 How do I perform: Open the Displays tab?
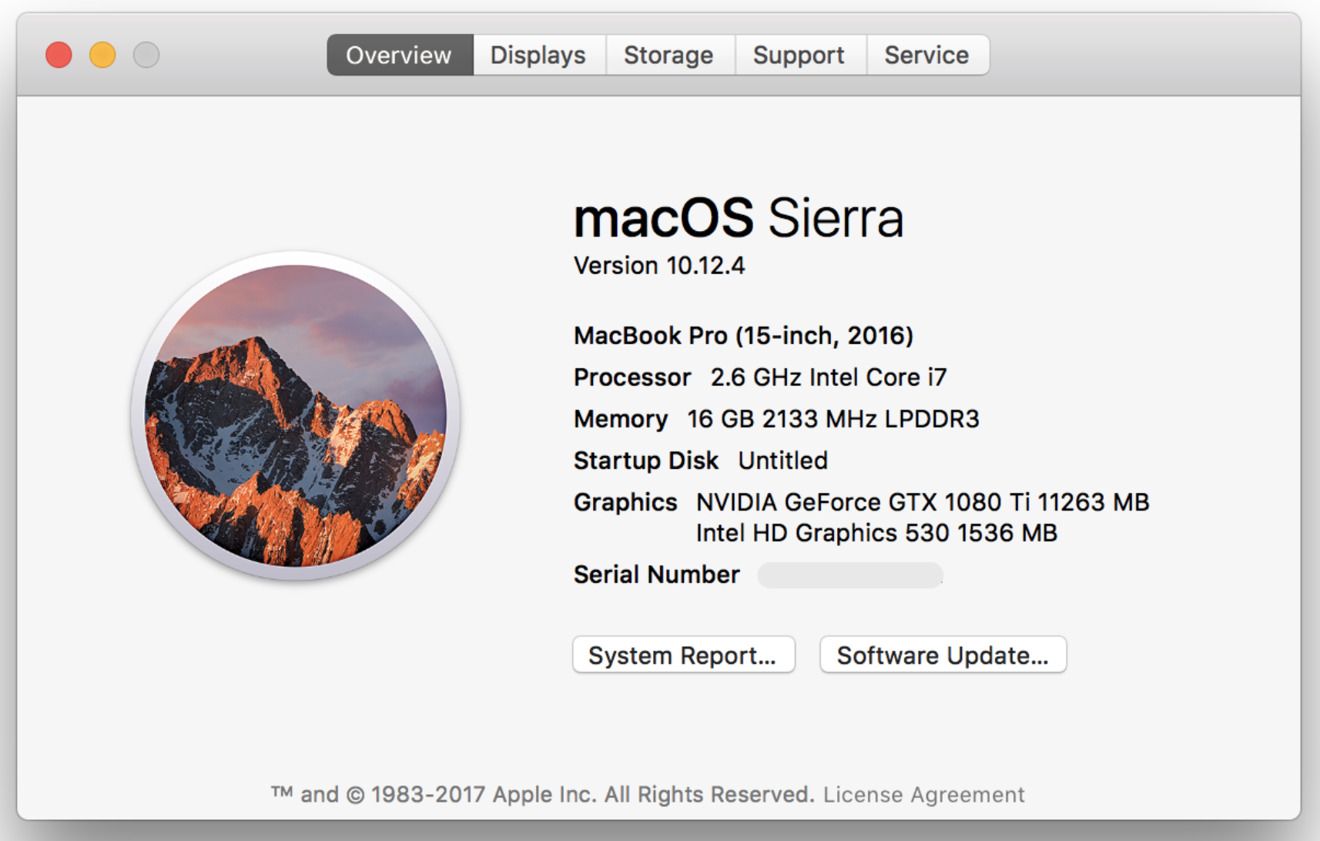(538, 55)
